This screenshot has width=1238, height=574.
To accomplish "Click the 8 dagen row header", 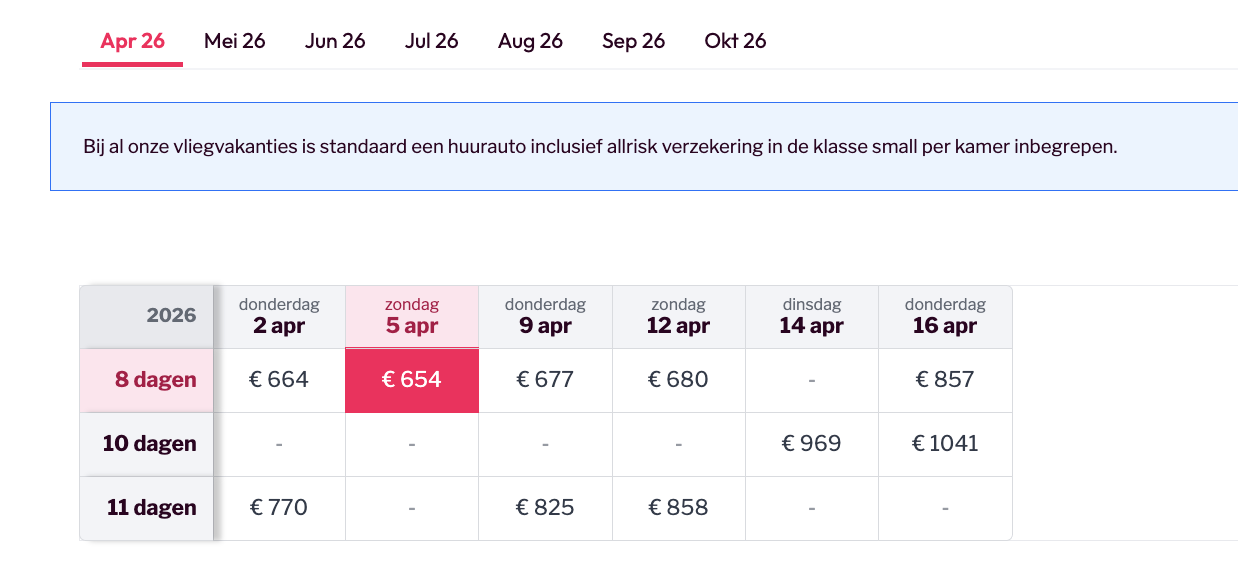I will click(x=147, y=380).
